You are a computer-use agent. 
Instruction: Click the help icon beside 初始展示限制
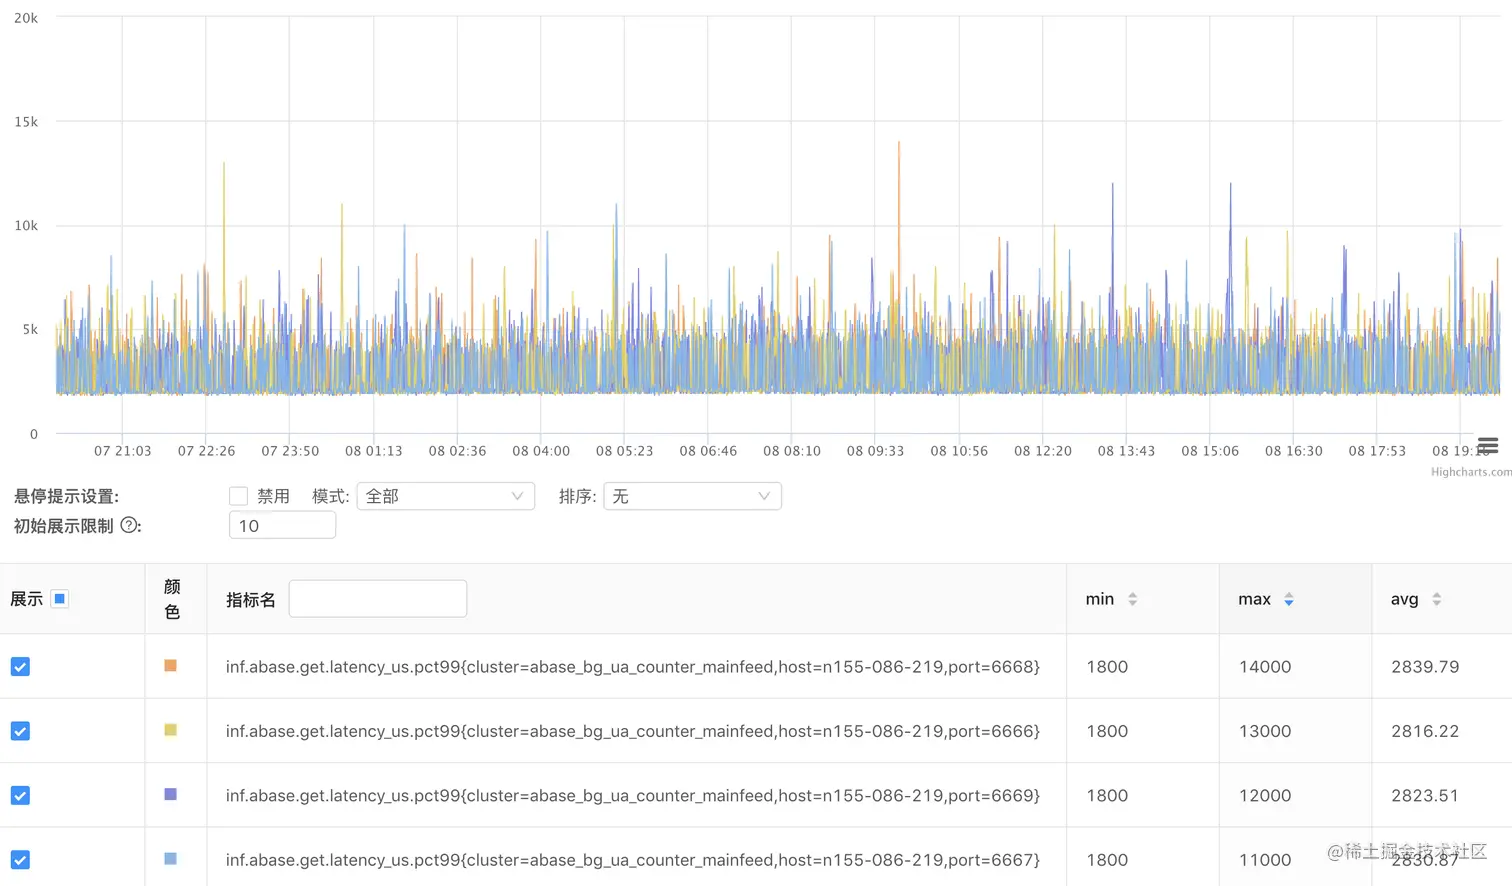pos(130,525)
